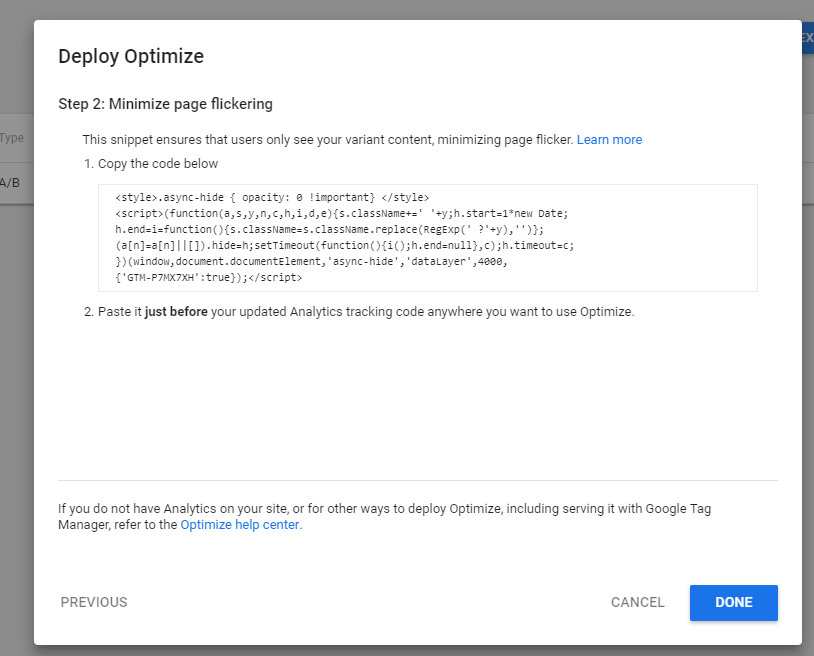Select the A/B row behind the dialog
This screenshot has width=814, height=656.
[10, 183]
